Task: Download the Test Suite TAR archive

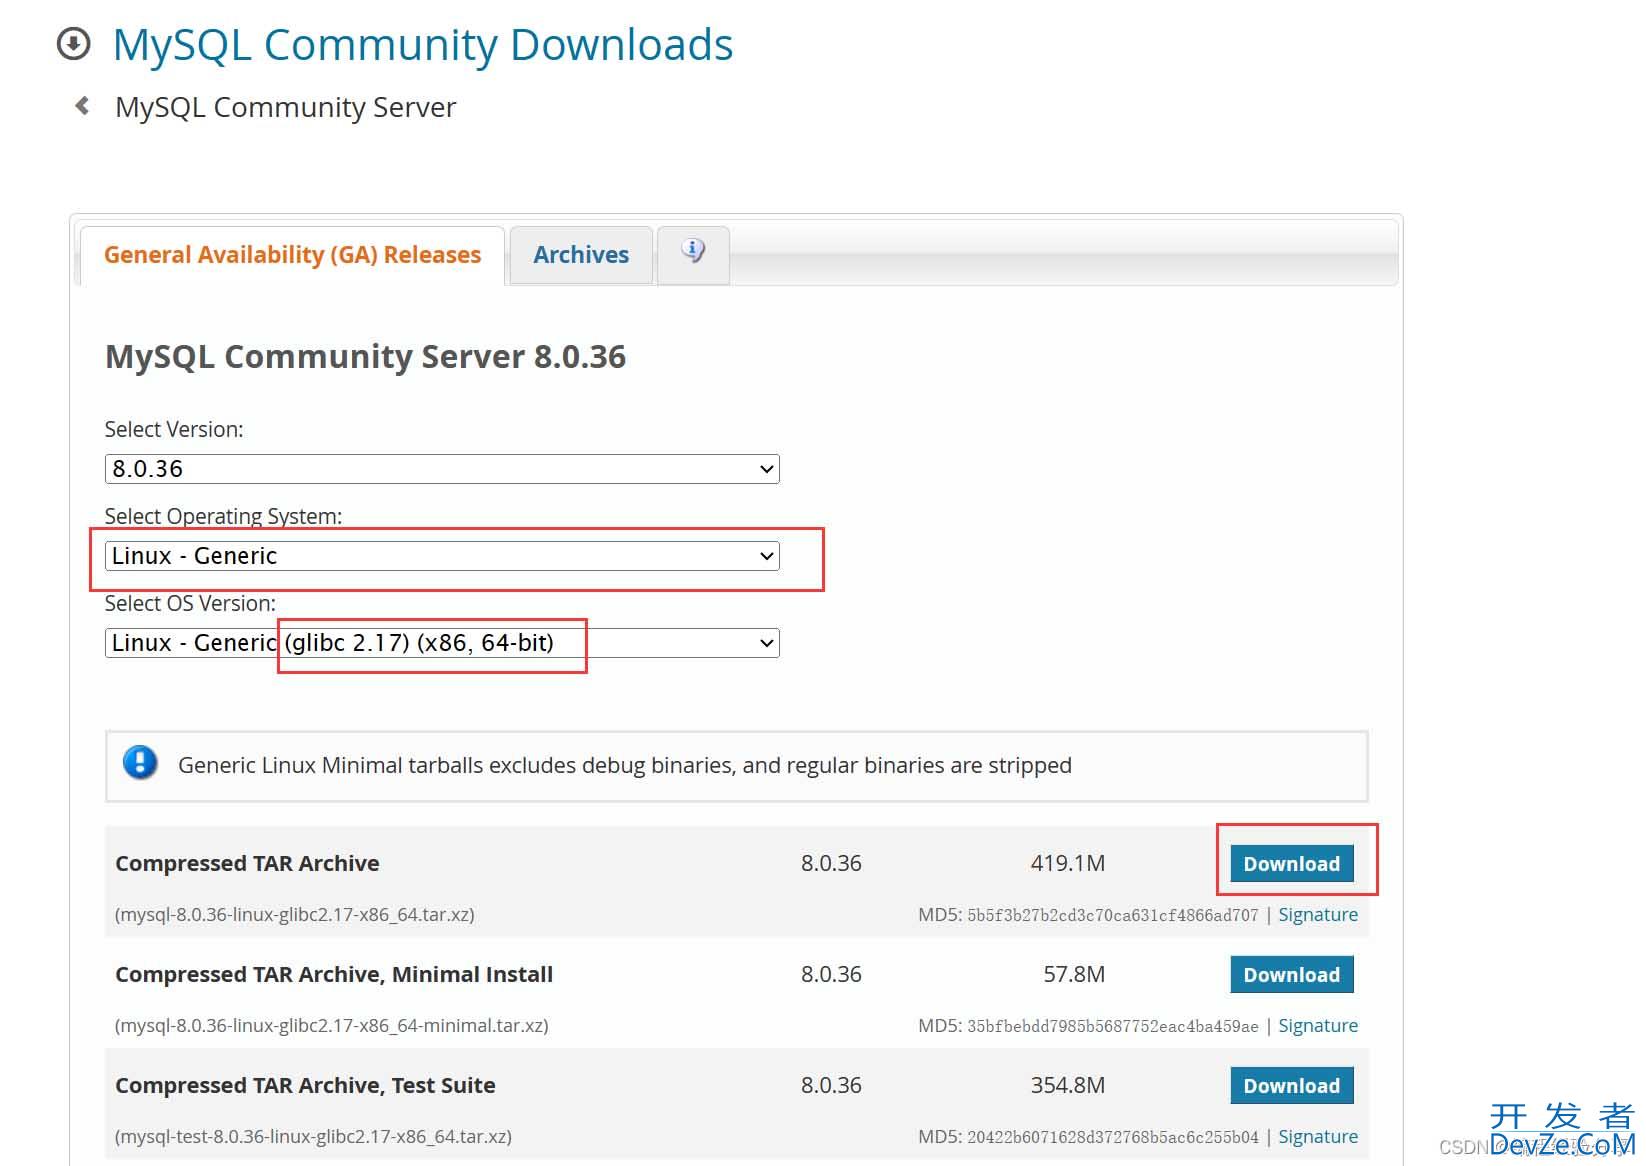Action: (x=1291, y=1086)
